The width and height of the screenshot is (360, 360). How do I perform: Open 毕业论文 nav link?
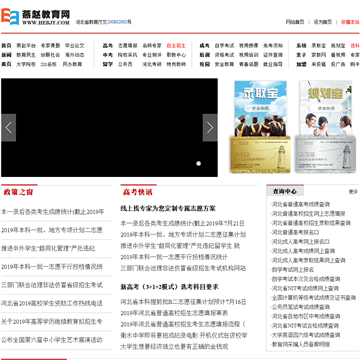[75, 46]
